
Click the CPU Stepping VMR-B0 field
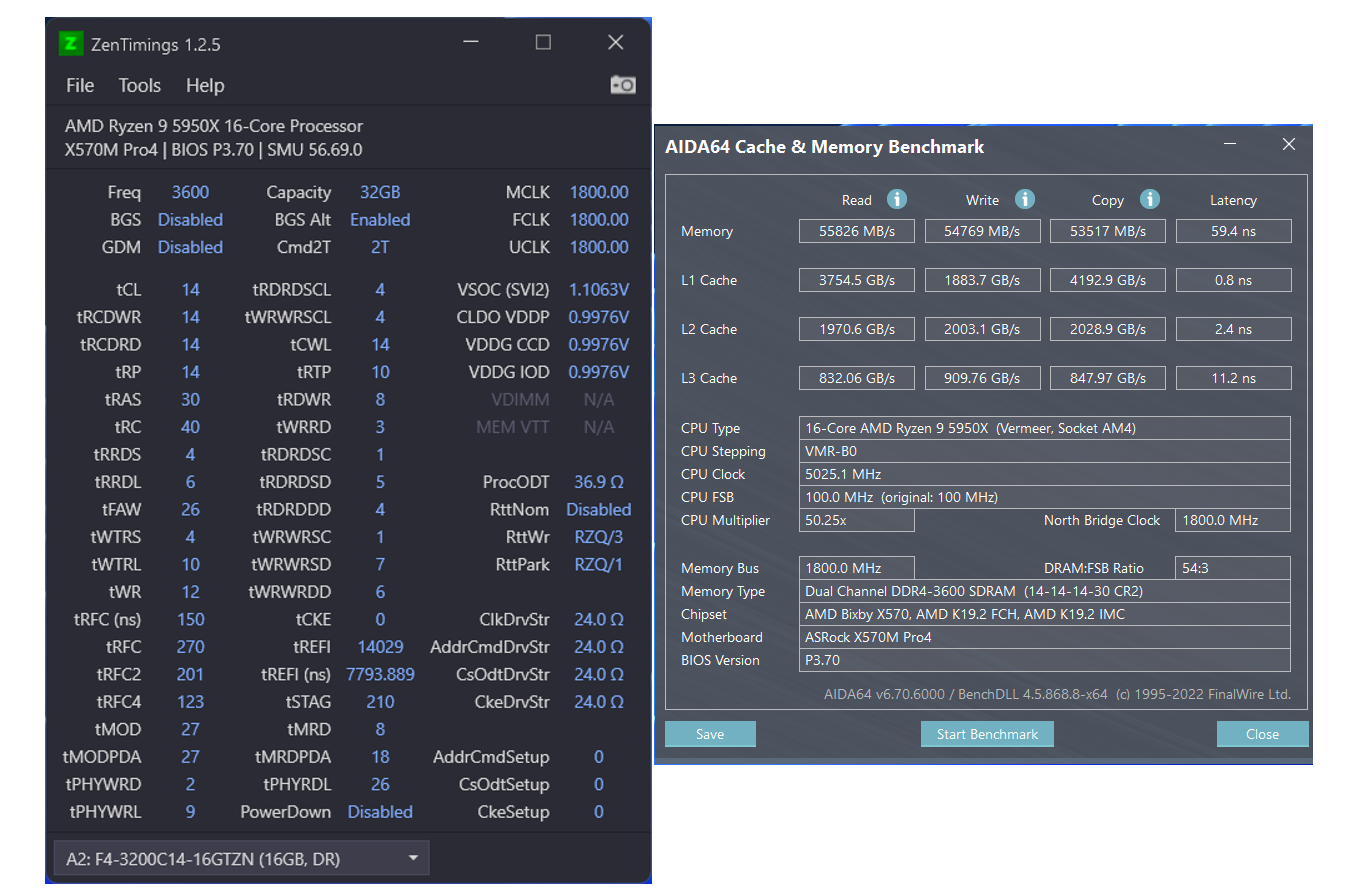1045,451
